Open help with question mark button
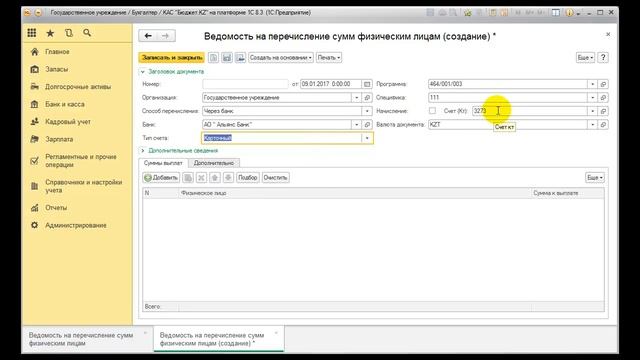 pos(603,58)
